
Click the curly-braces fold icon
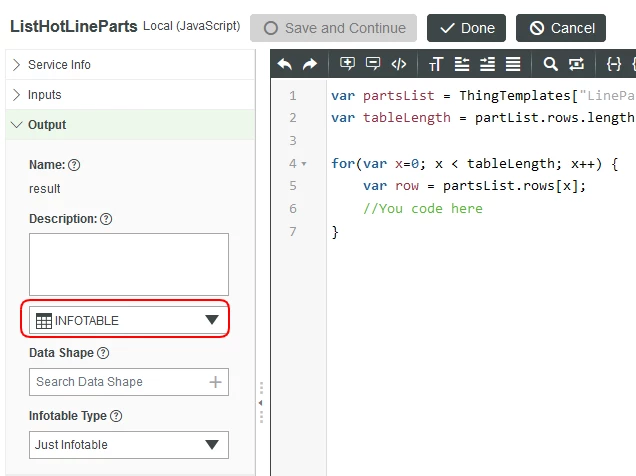(x=613, y=64)
